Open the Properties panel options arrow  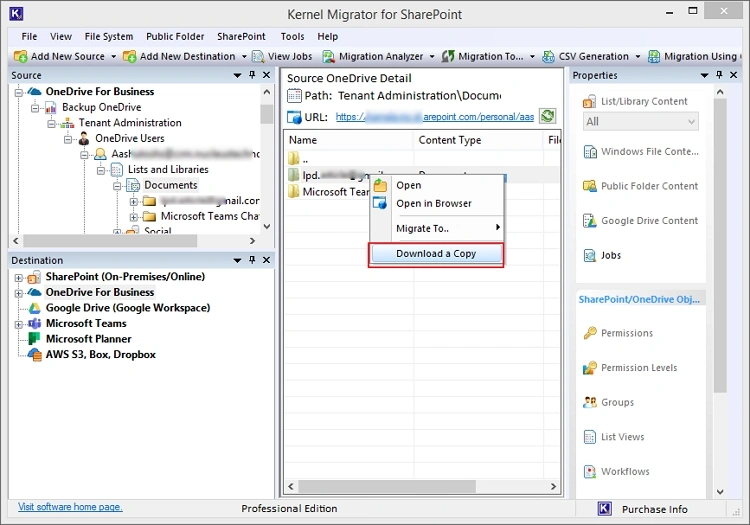coord(704,75)
